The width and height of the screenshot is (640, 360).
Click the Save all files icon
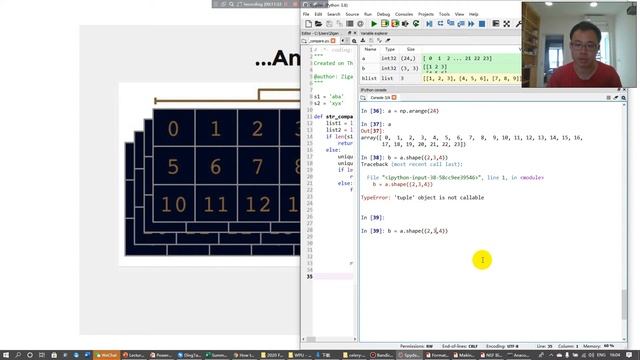[339, 24]
